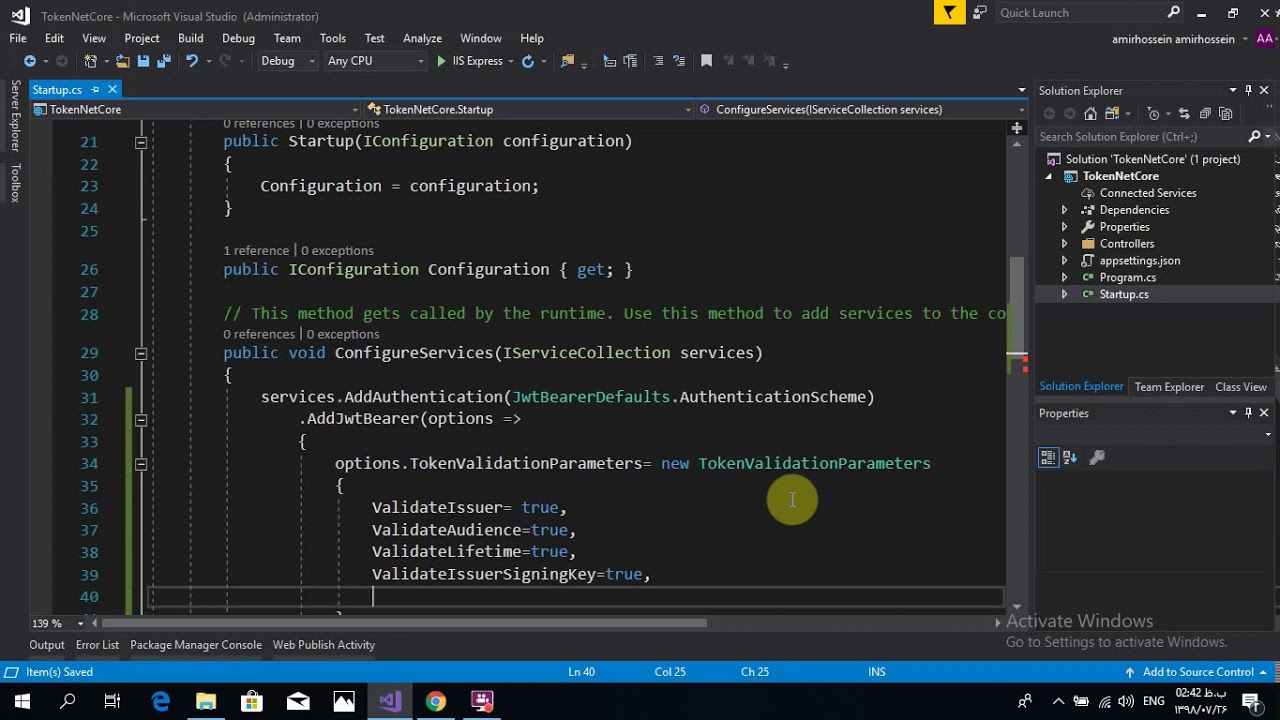Show Properties panel categorized view

[1048, 457]
